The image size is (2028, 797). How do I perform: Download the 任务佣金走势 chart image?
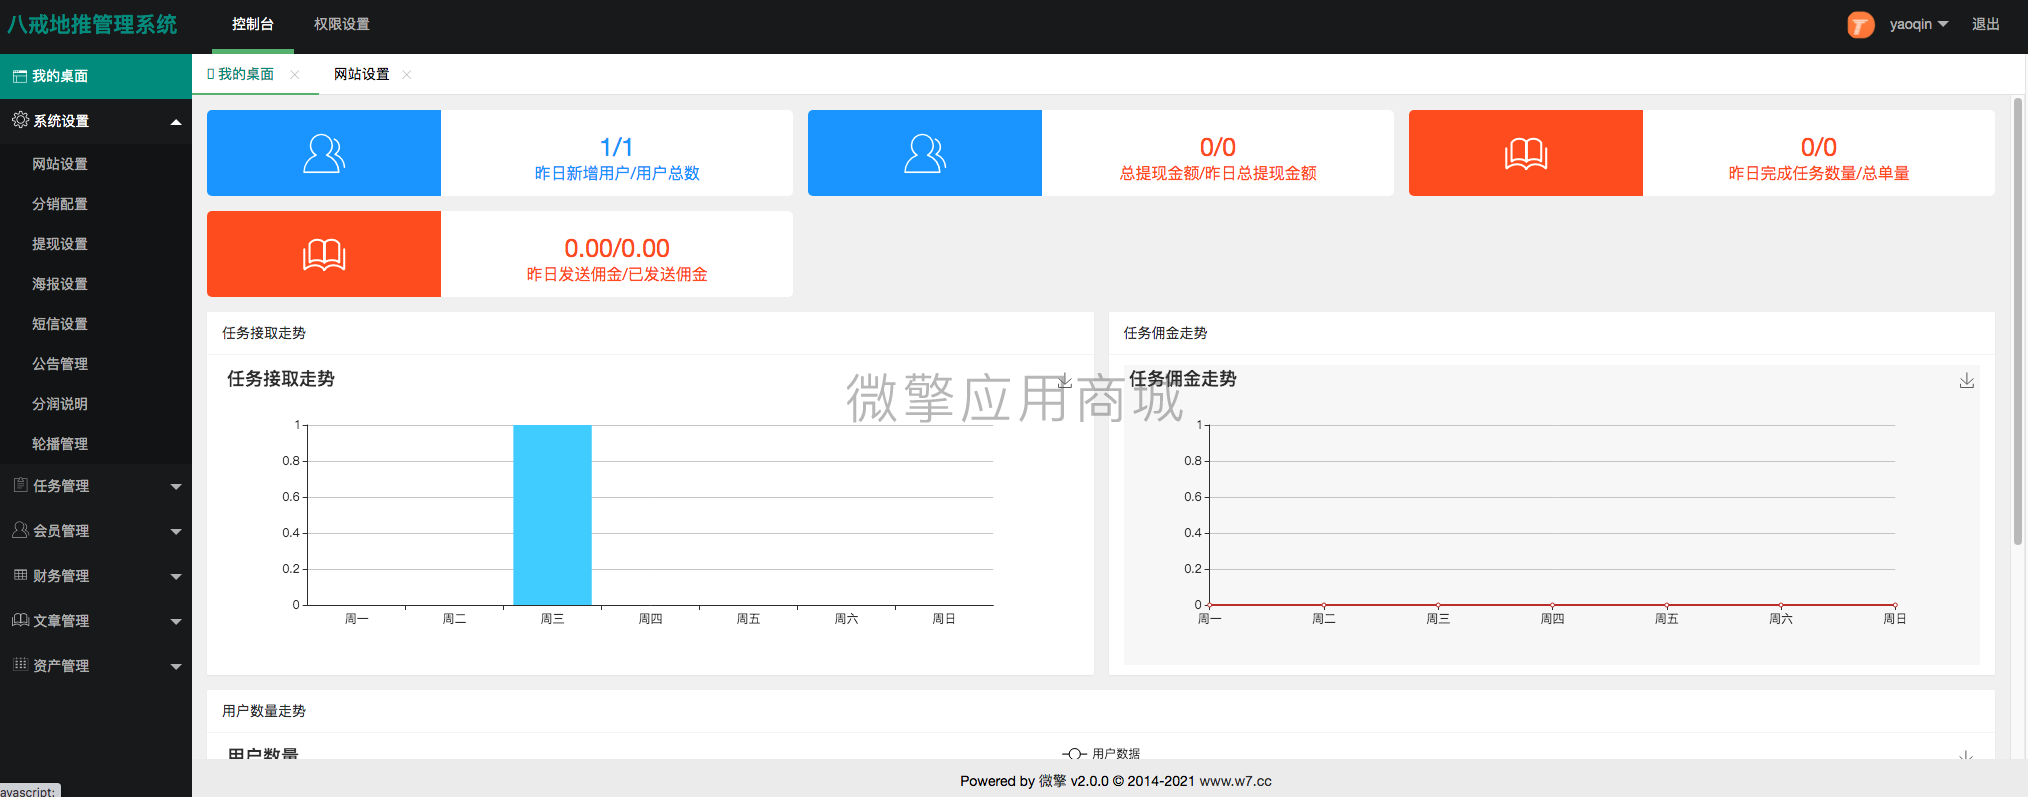click(x=1967, y=381)
